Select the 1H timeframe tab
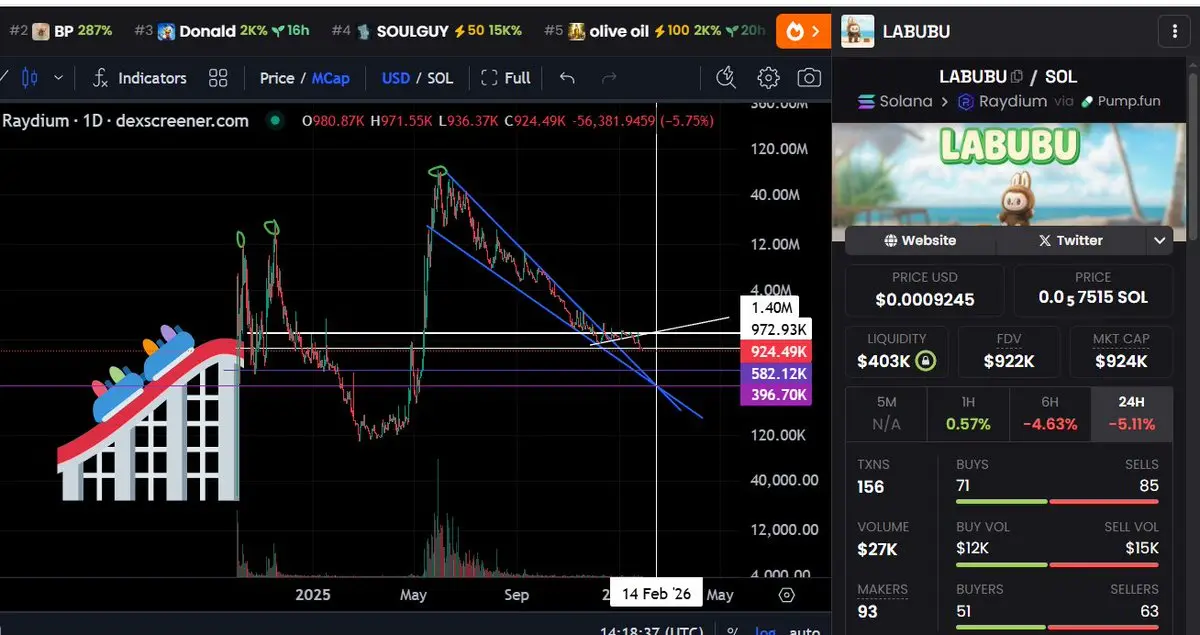1200x635 pixels. coord(968,412)
